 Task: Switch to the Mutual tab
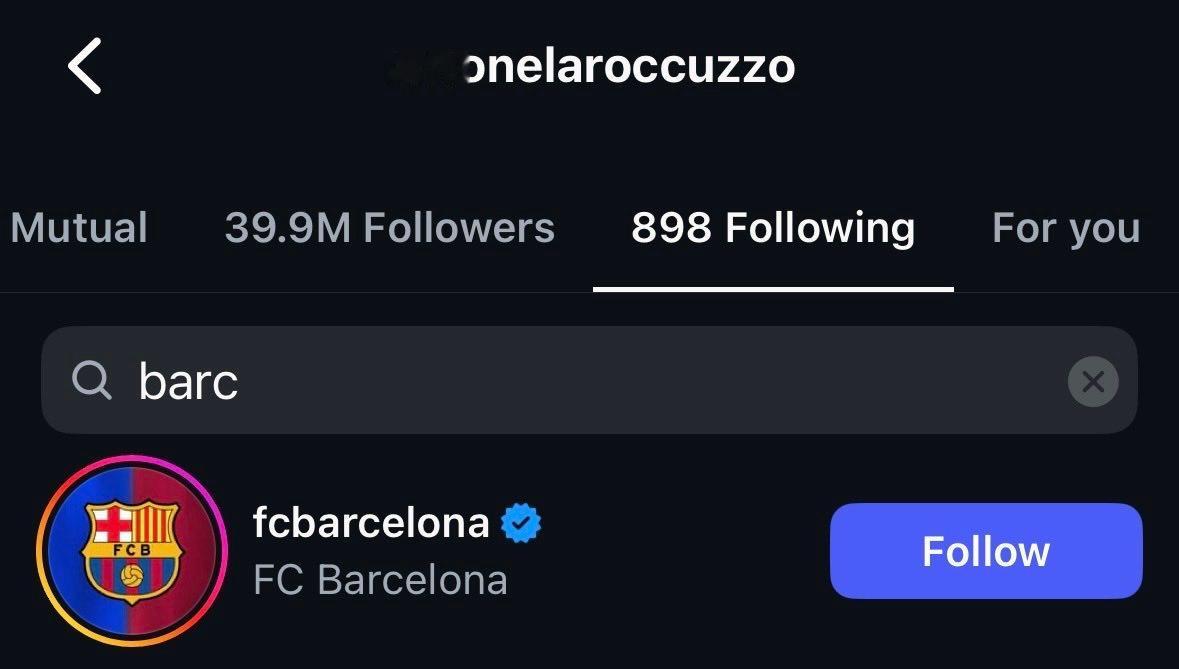[x=79, y=228]
